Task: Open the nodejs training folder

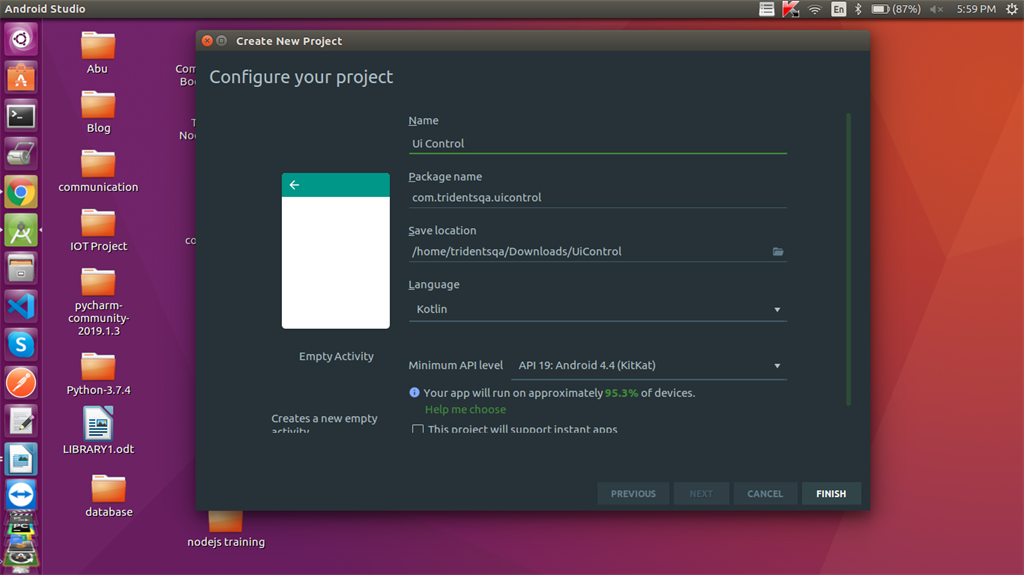Action: (x=226, y=530)
